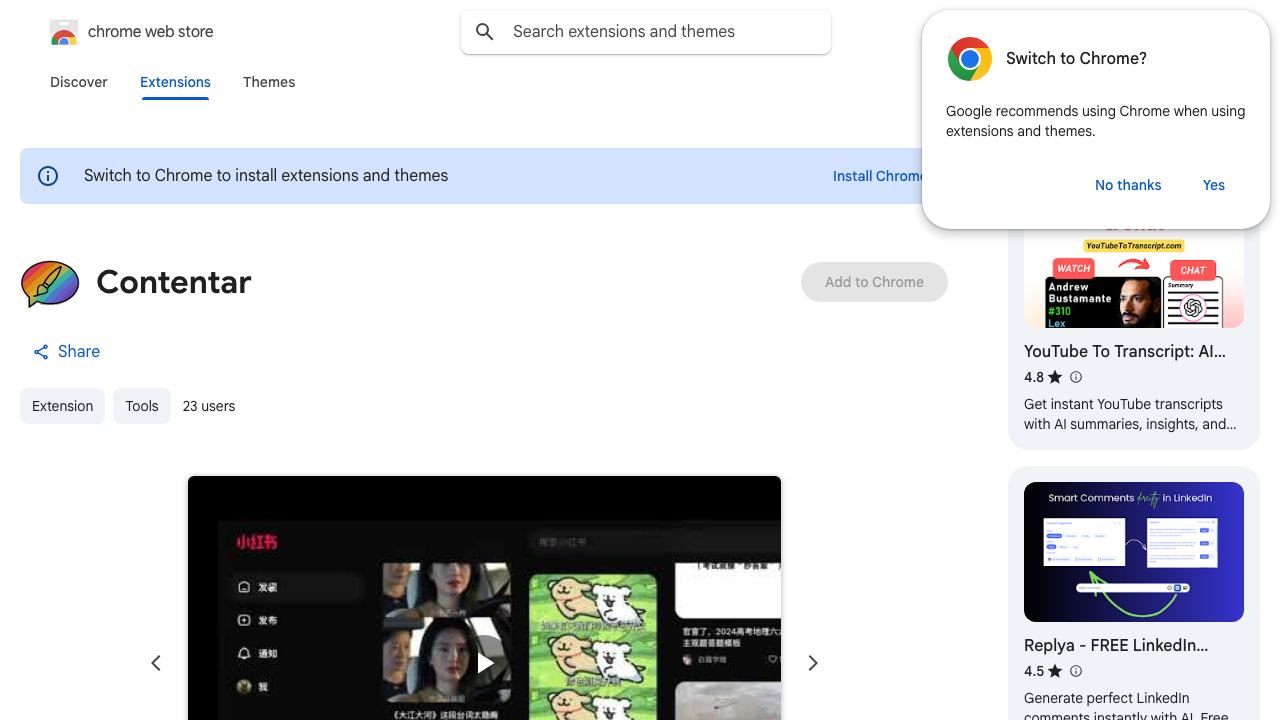
Task: Click "Get instant YouTube transcripts" description
Action: click(x=1130, y=414)
